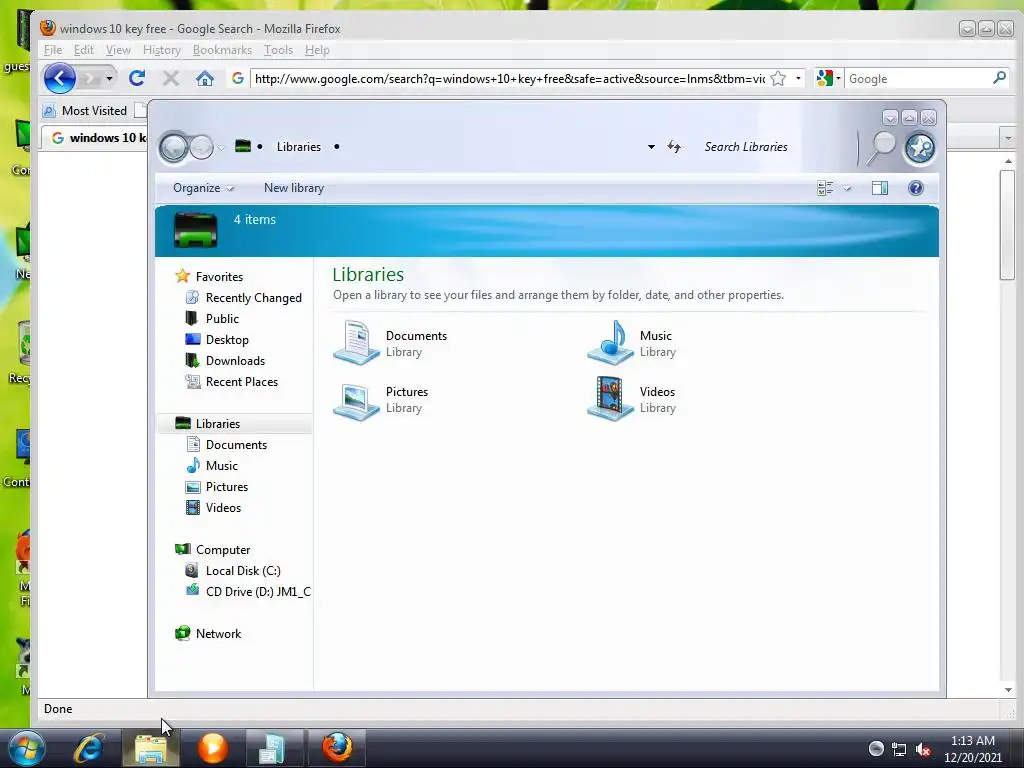Click the Firefox search magnifier icon
The image size is (1024, 768).
coord(999,78)
